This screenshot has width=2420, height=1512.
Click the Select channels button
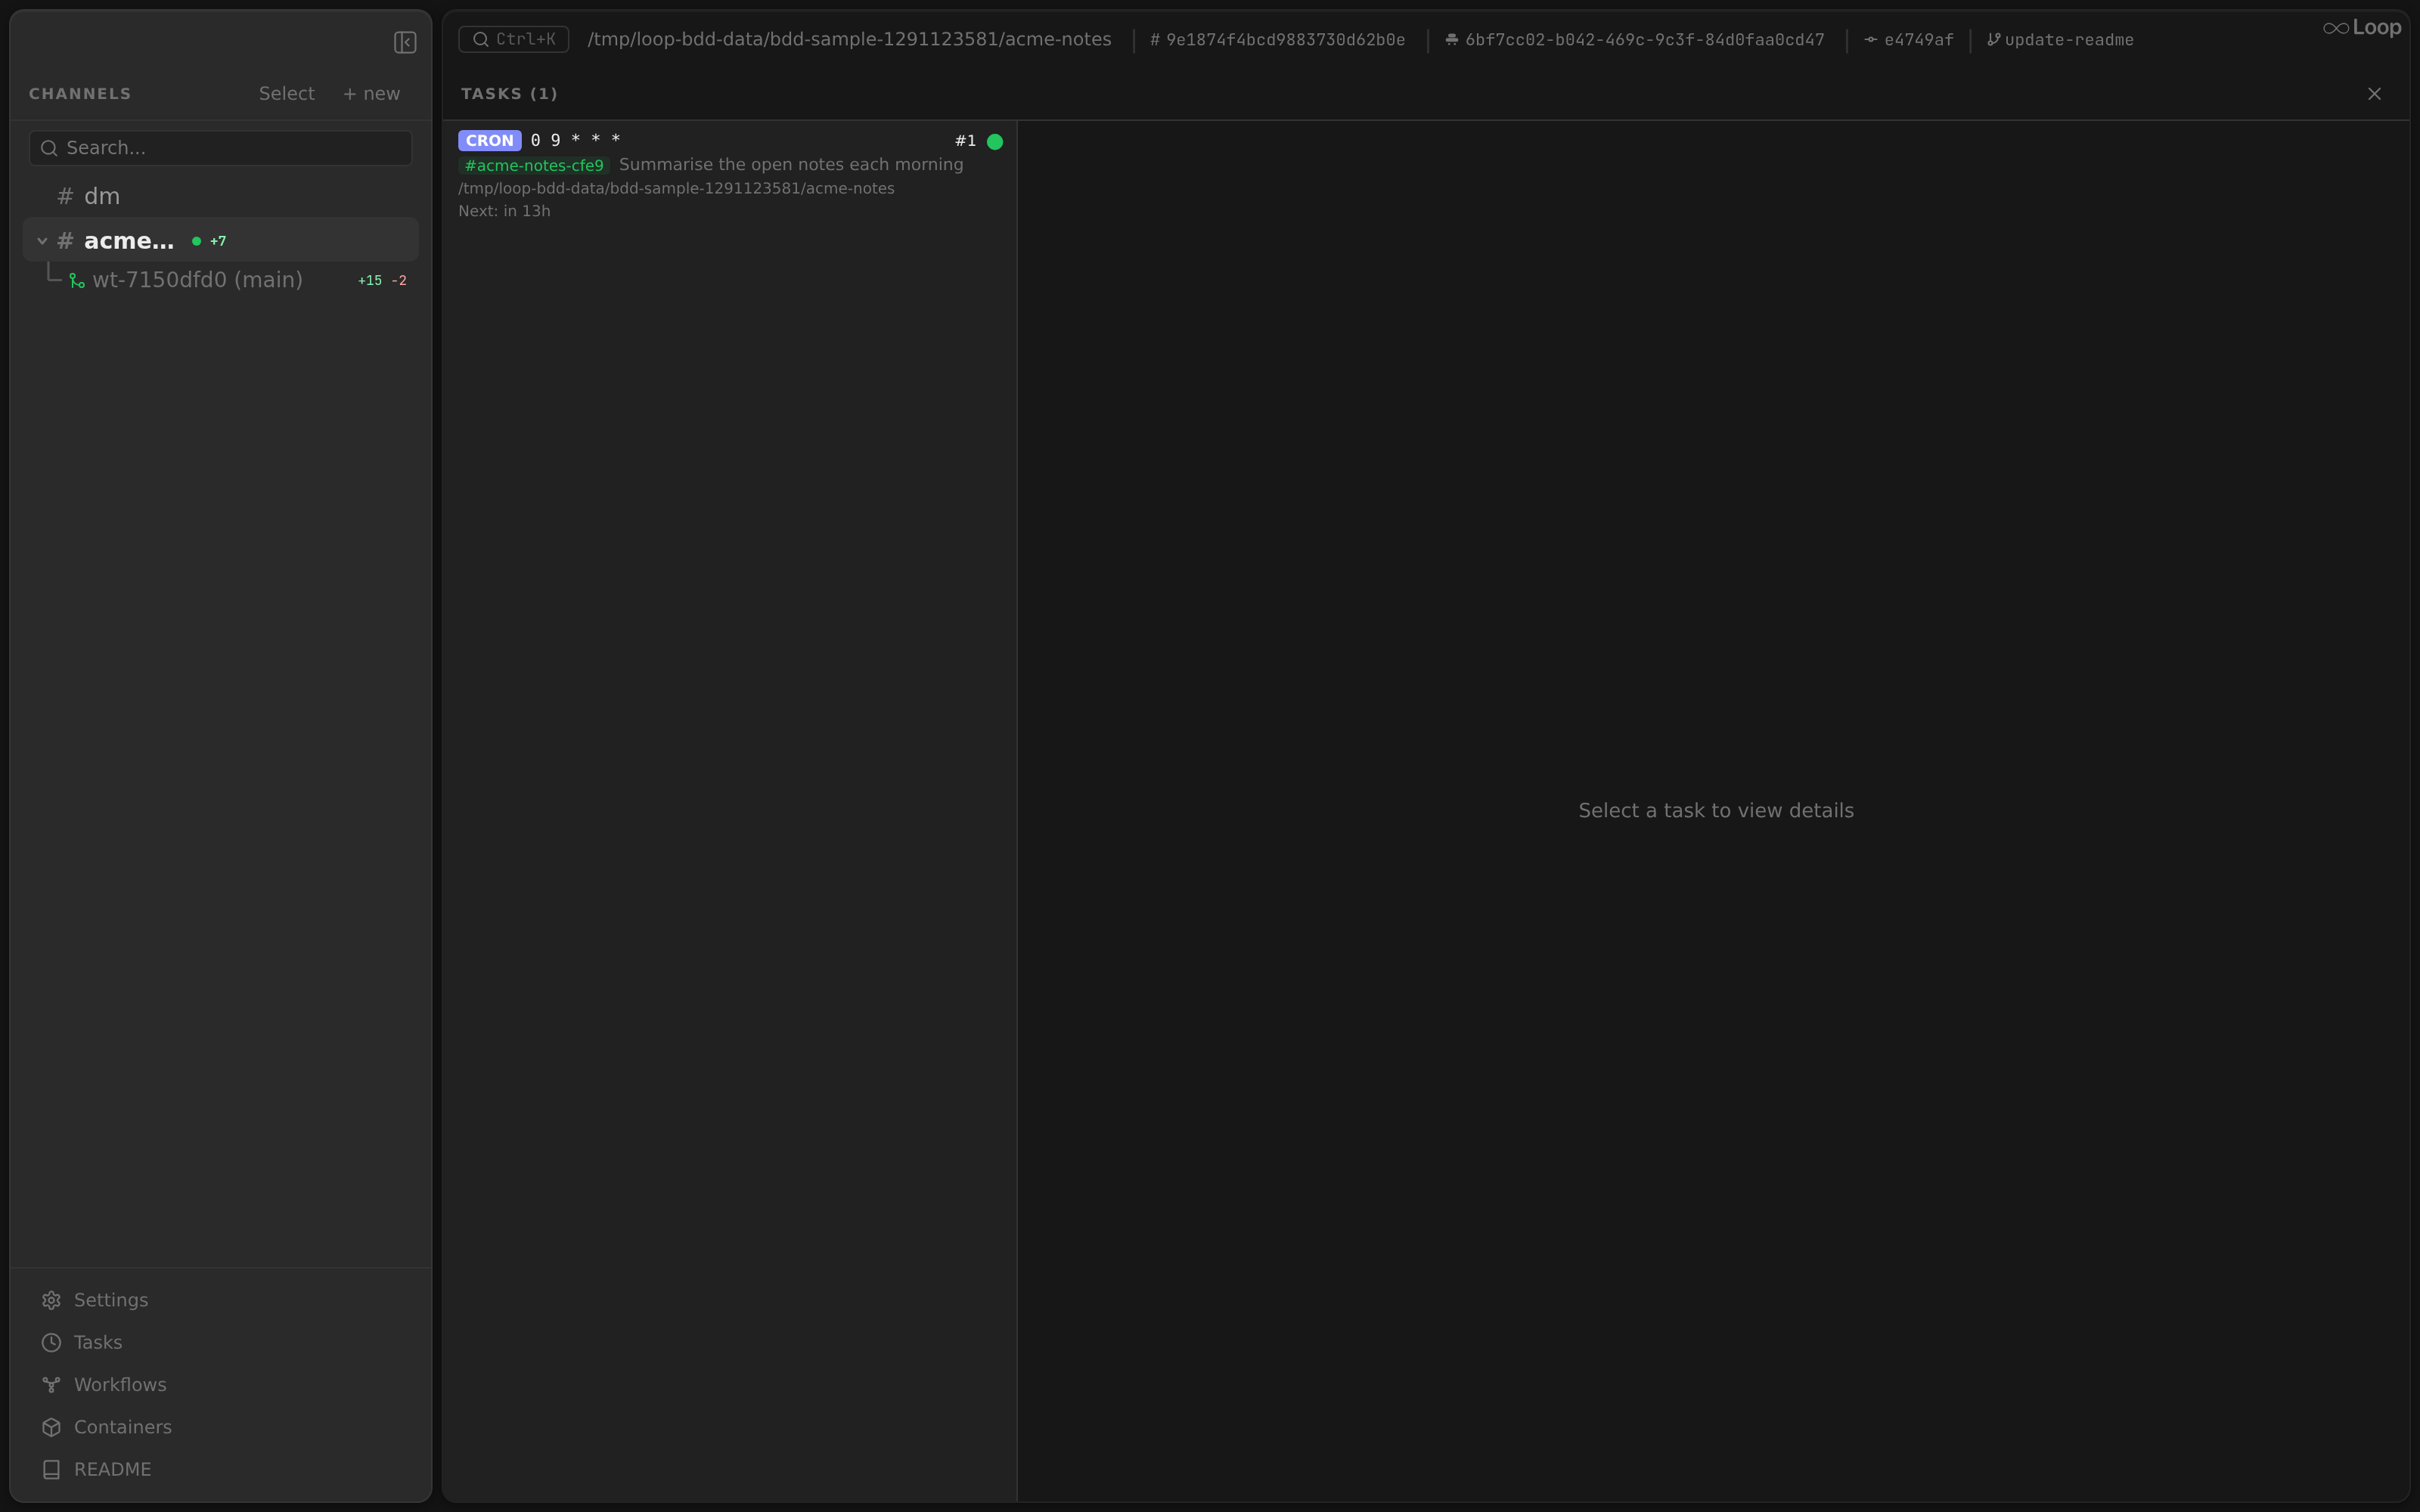[x=286, y=93]
